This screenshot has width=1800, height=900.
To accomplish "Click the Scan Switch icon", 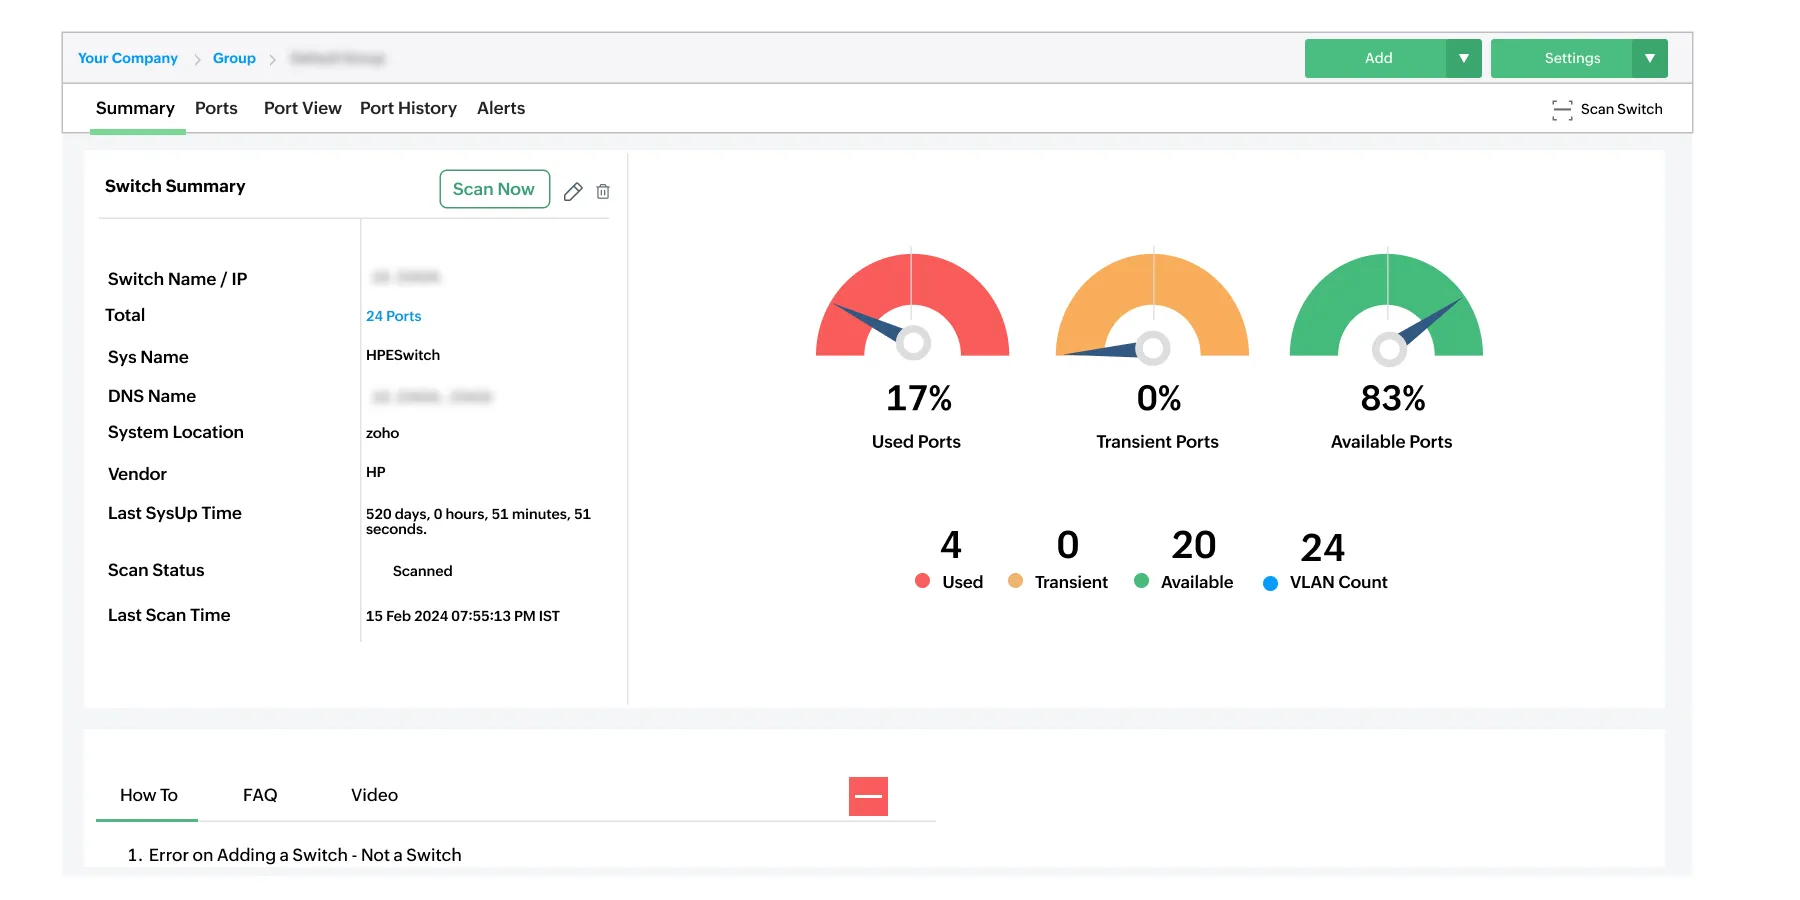I will point(1561,110).
